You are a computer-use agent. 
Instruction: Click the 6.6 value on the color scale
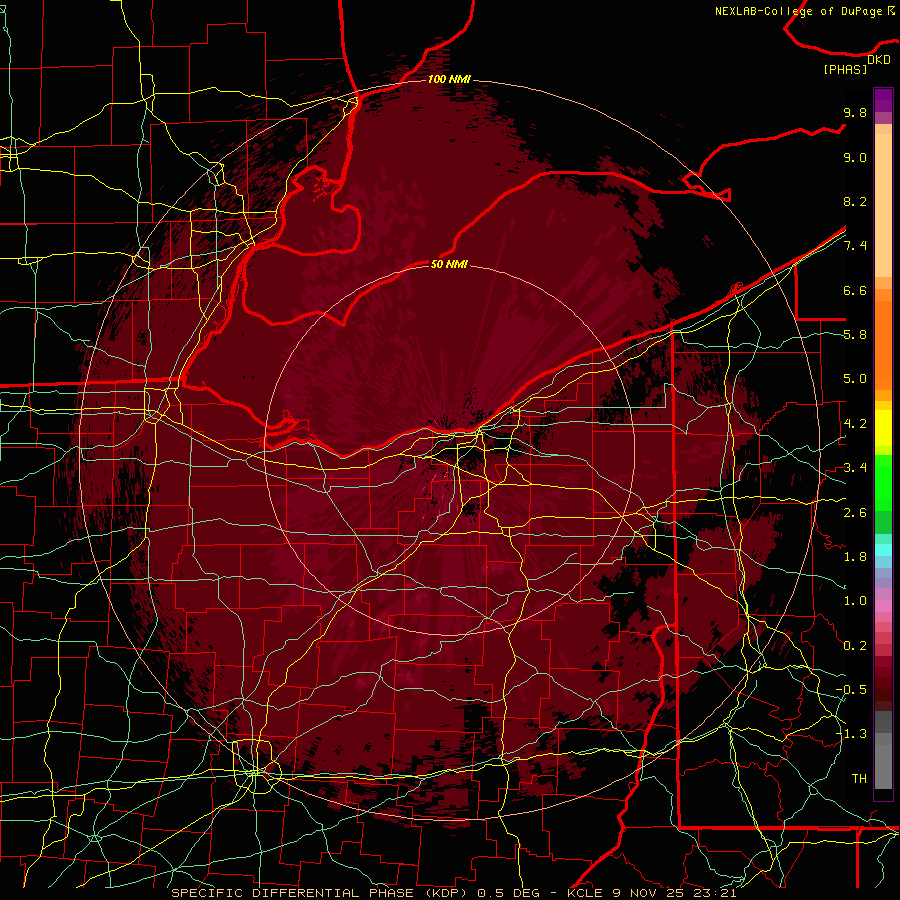855,290
